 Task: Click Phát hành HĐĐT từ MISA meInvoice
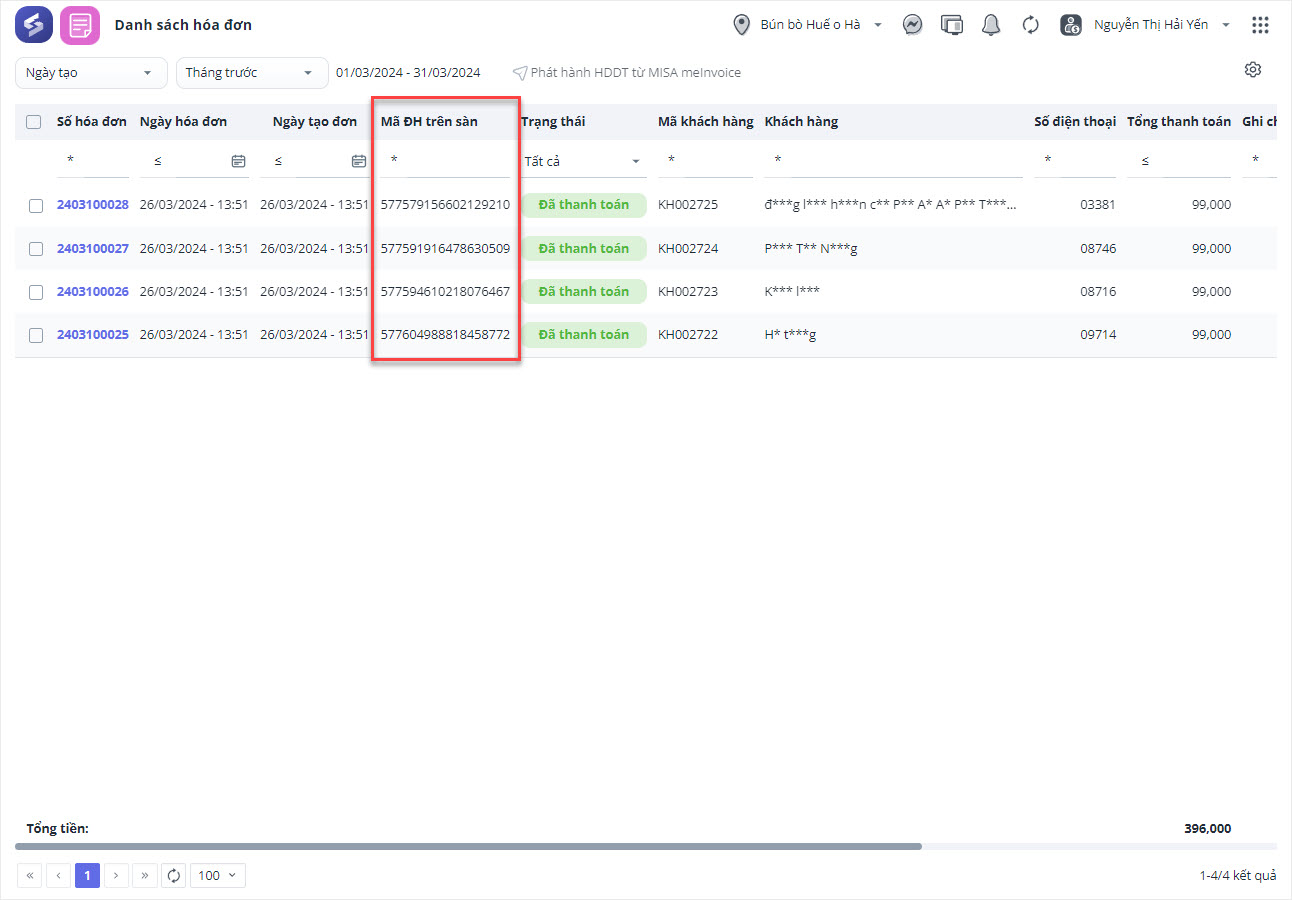click(627, 73)
